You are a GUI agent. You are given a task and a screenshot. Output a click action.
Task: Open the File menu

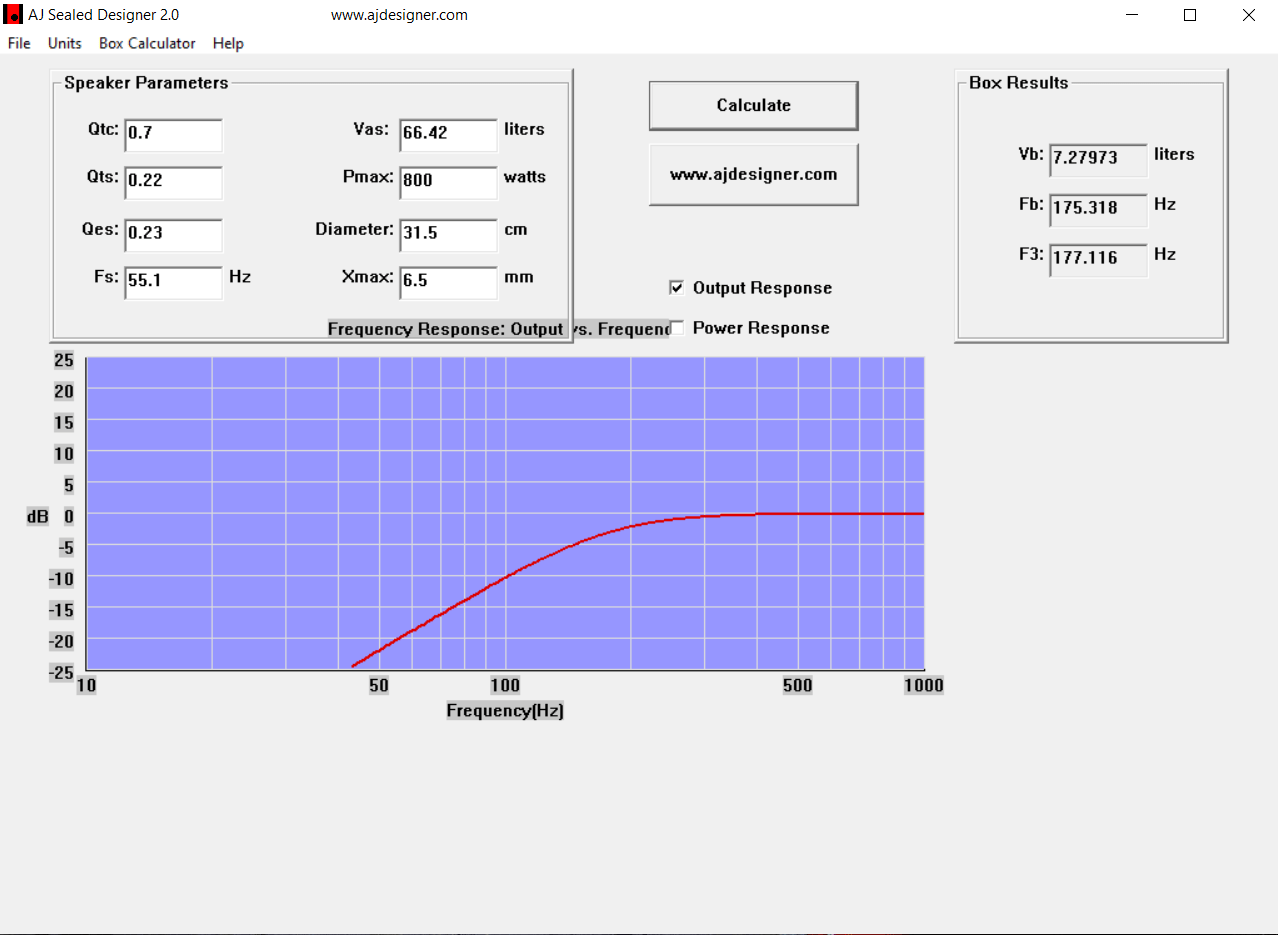tap(19, 43)
